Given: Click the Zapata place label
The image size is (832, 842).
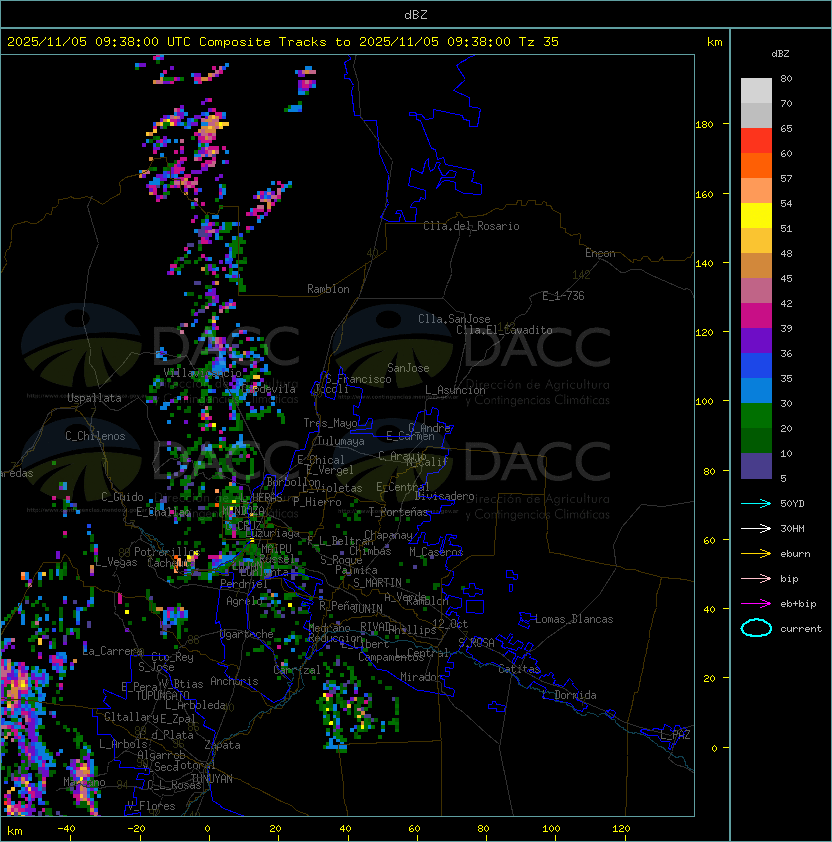Looking at the screenshot, I should [x=222, y=745].
